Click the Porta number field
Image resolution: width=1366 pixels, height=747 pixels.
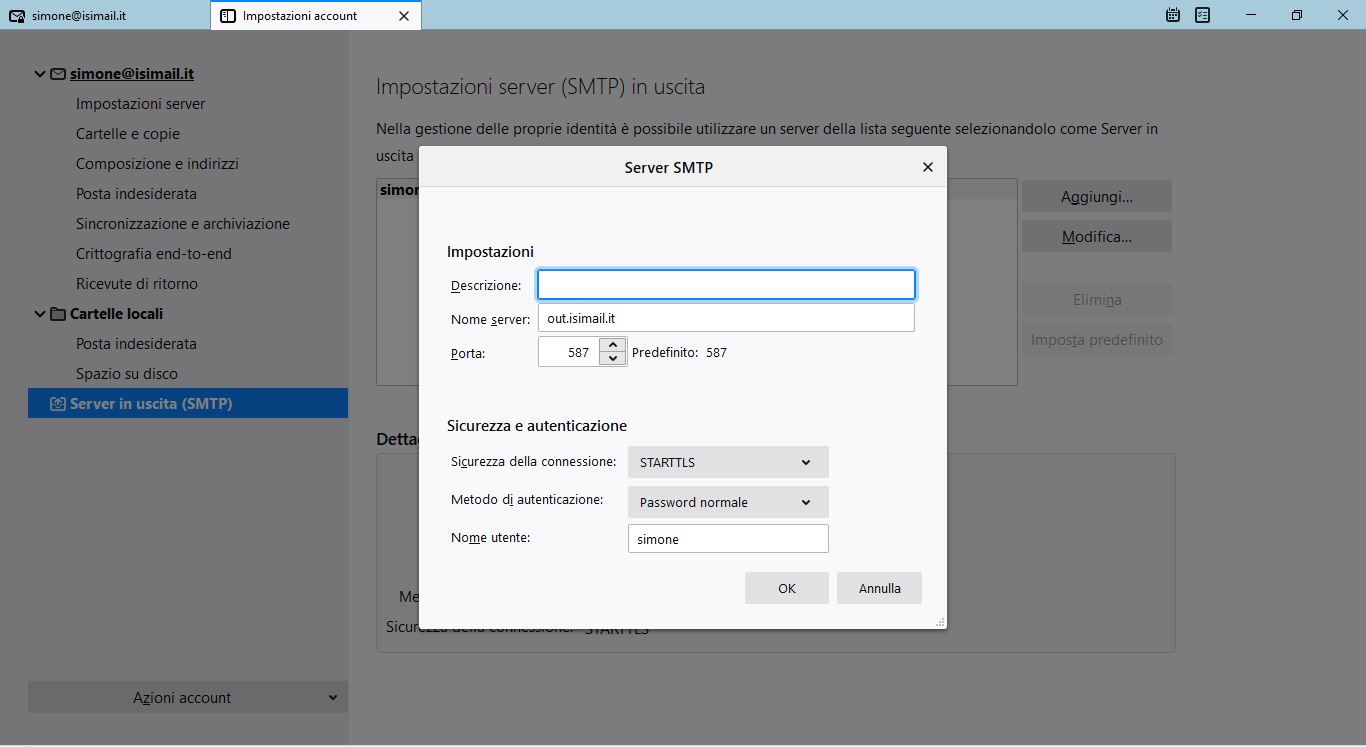[568, 352]
